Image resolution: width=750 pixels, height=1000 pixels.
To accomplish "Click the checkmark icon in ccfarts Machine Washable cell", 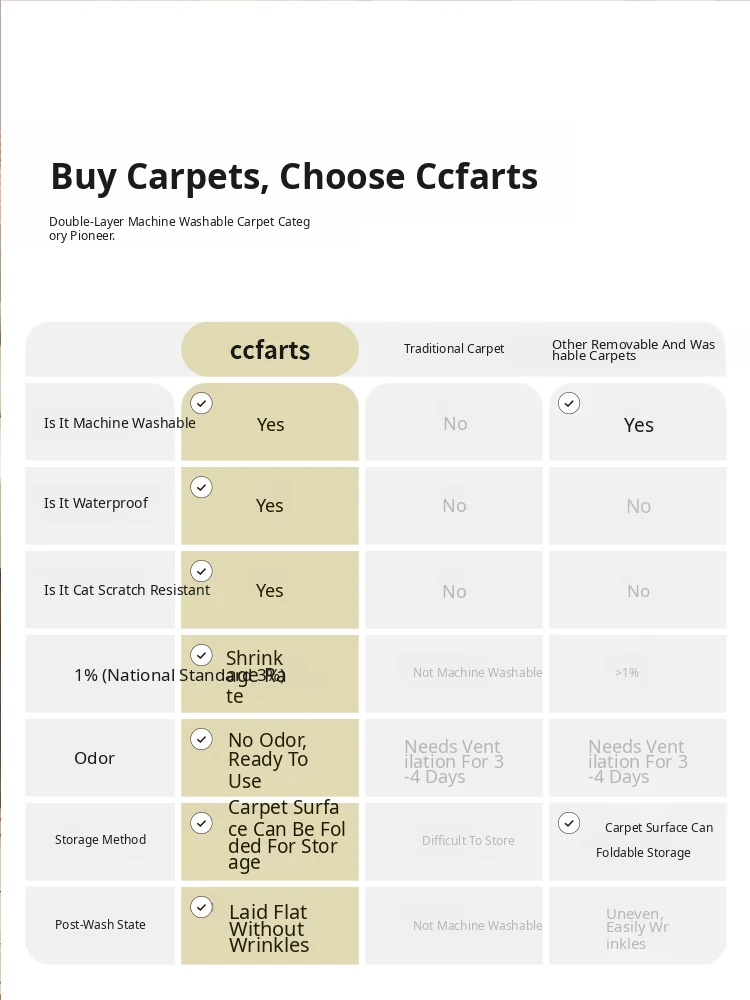I will 202,403.
